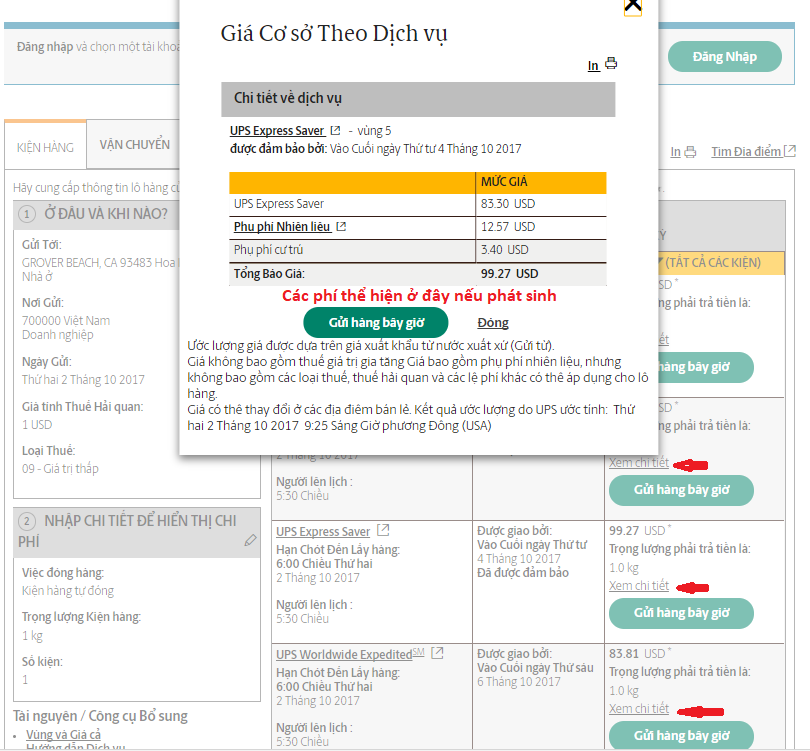Click the external link icon beside UPS Worldwide Expedited
The width and height of the screenshot is (810, 751).
tap(437, 653)
